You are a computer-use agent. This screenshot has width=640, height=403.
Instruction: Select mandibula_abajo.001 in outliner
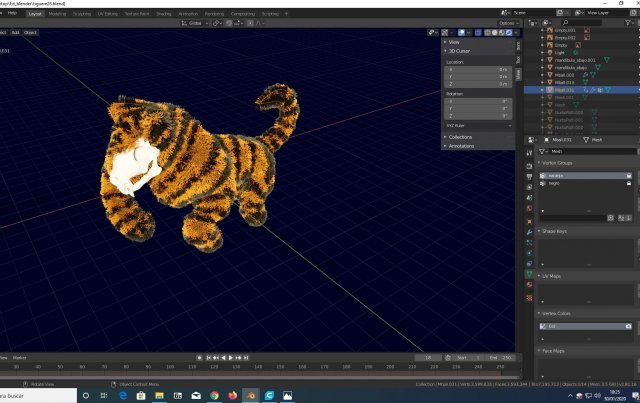click(x=575, y=60)
